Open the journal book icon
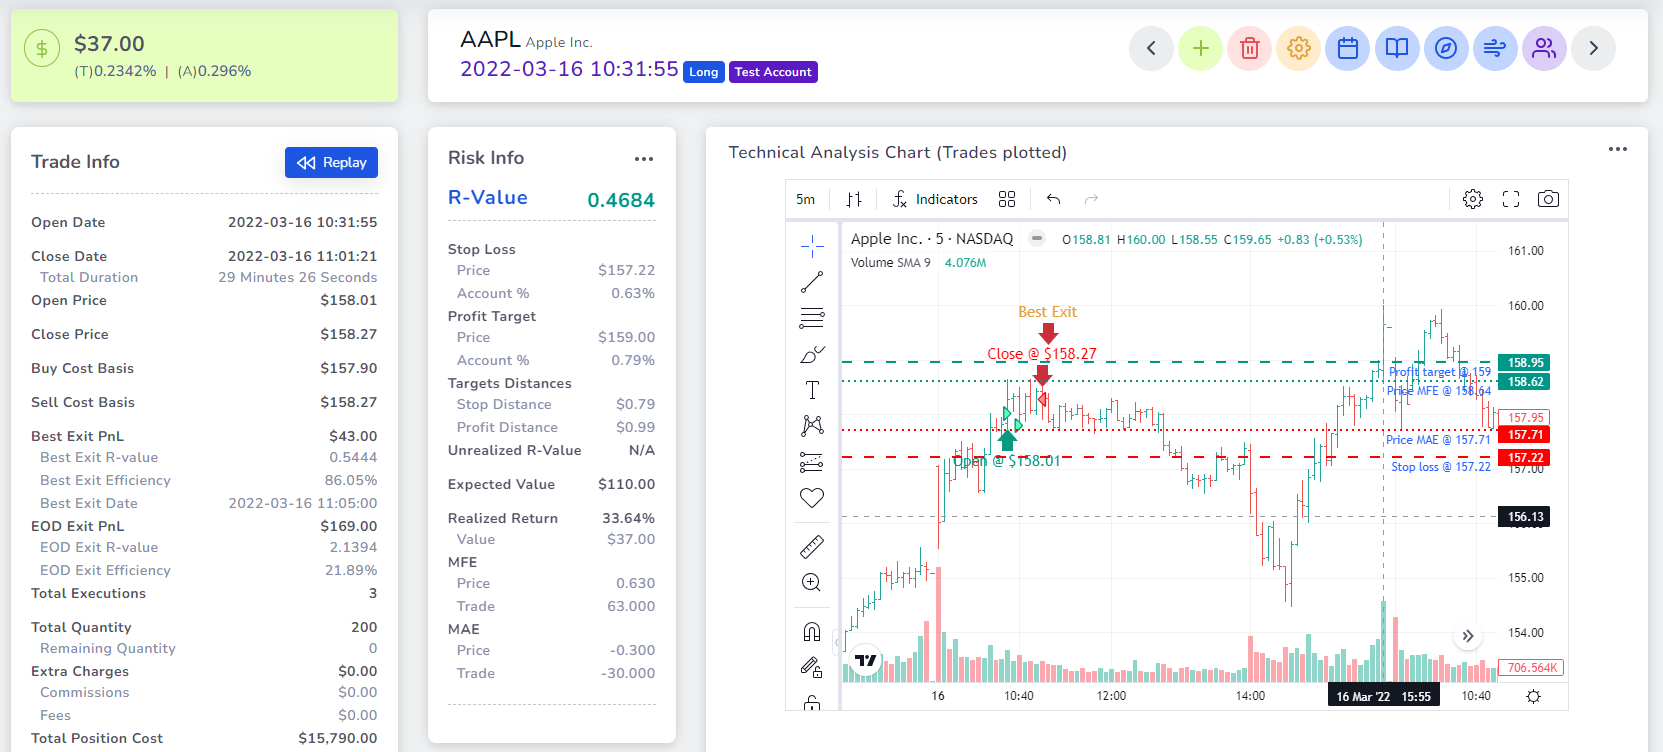This screenshot has width=1663, height=752. [1397, 48]
